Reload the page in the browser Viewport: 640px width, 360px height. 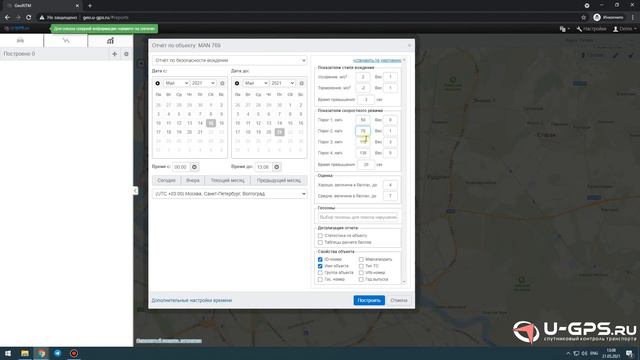29,18
